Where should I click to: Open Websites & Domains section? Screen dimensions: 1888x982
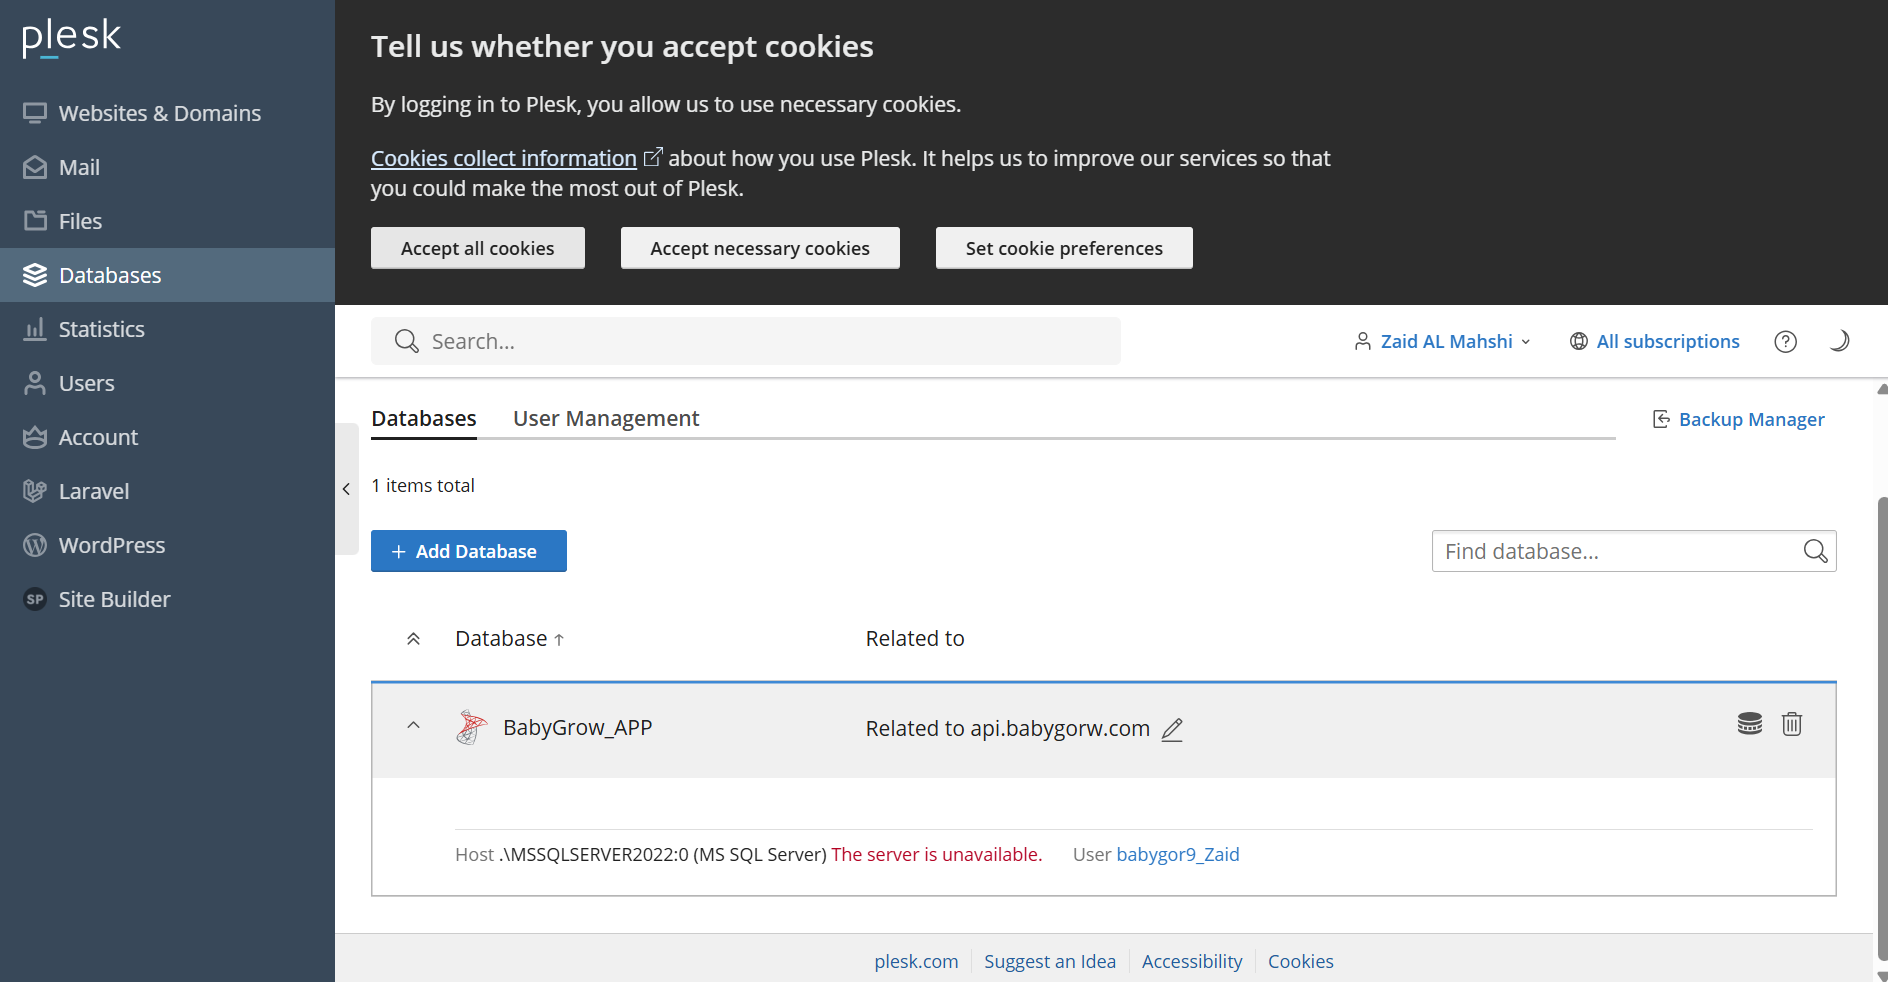(167, 113)
